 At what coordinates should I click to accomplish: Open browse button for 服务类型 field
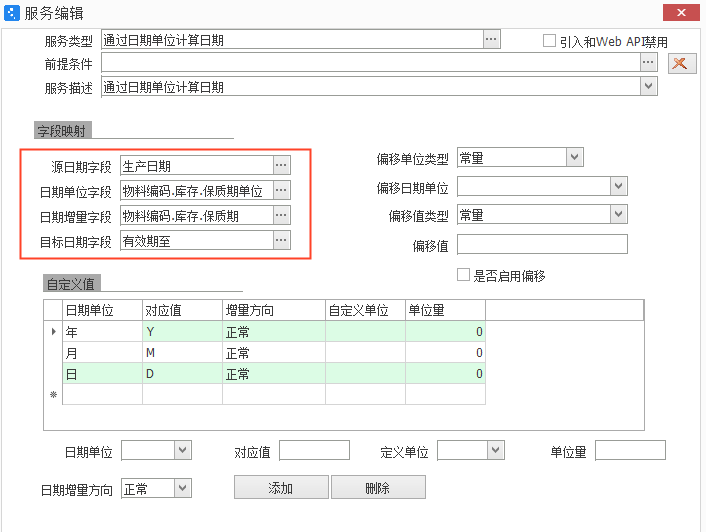tap(491, 39)
